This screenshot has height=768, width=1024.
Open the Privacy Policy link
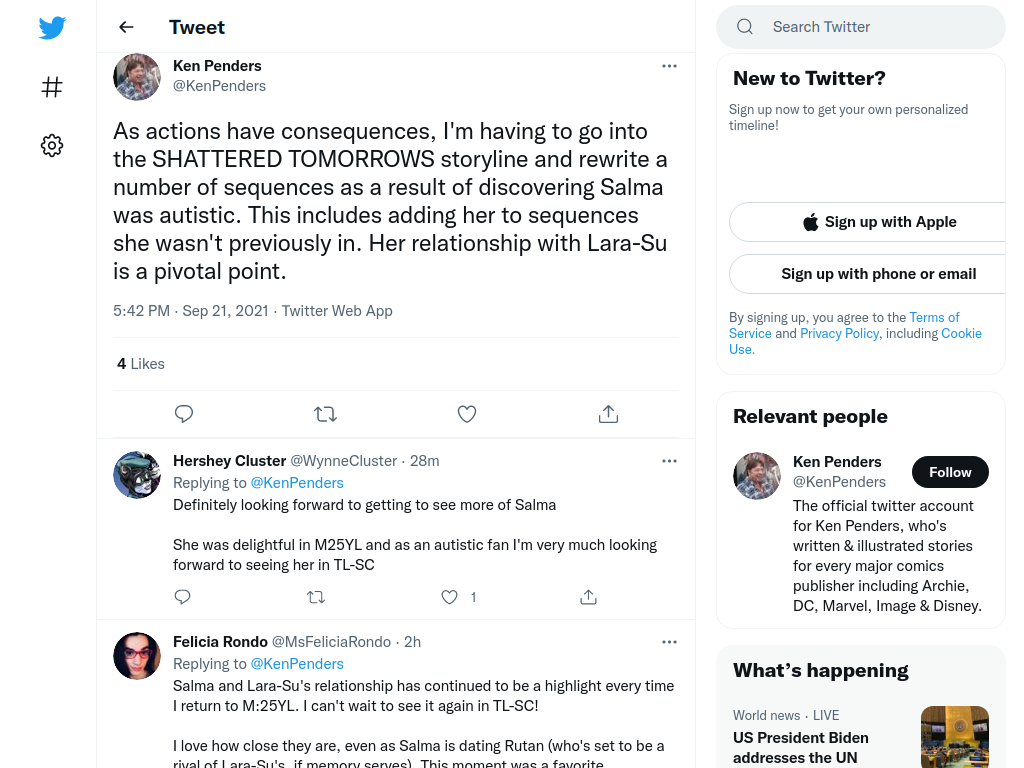(x=839, y=334)
